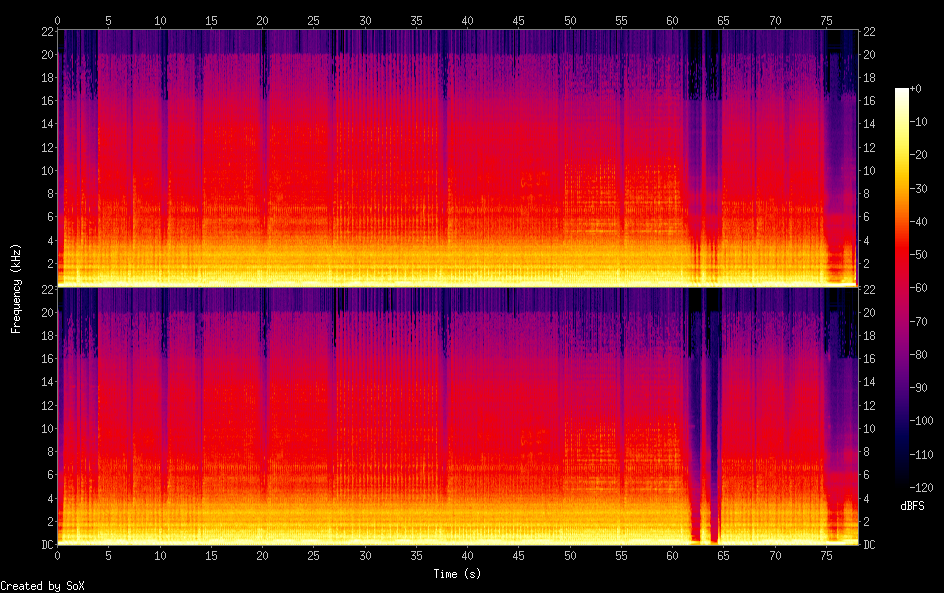This screenshot has width=944, height=593.
Task: Click the "+0" color scale label
Action: tap(916, 88)
